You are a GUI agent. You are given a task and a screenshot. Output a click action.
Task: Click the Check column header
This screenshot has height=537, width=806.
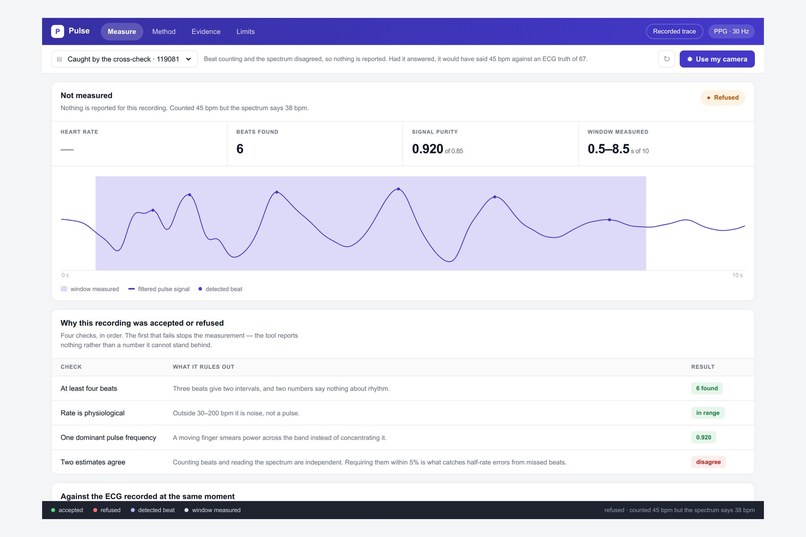71,367
